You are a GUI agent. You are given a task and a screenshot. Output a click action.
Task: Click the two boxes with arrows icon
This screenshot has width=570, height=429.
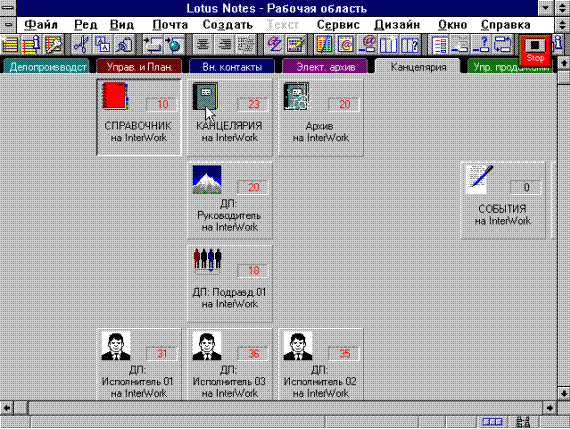(503, 45)
